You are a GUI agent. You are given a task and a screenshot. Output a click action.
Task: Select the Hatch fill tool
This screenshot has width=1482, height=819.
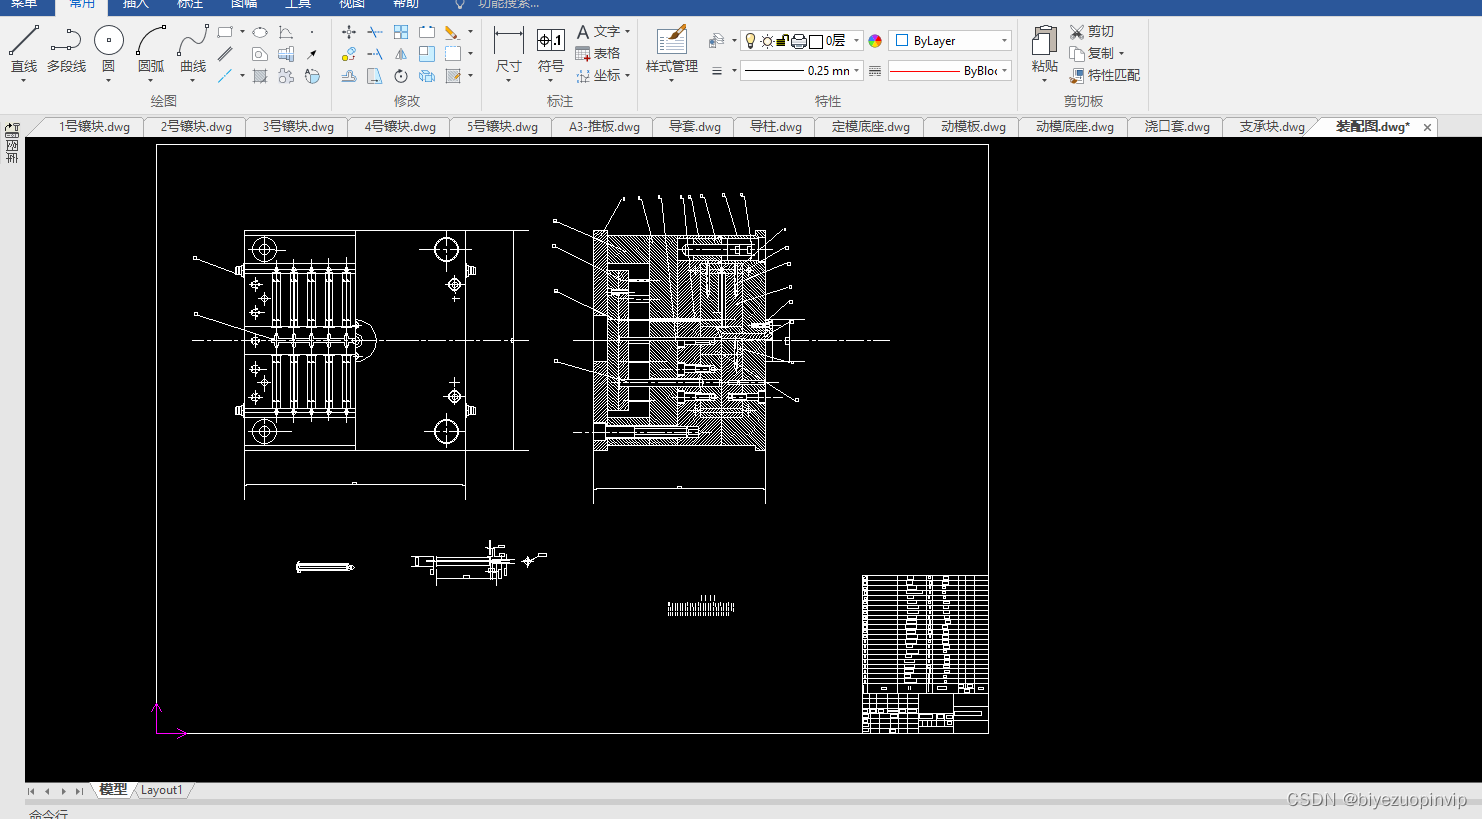[260, 76]
